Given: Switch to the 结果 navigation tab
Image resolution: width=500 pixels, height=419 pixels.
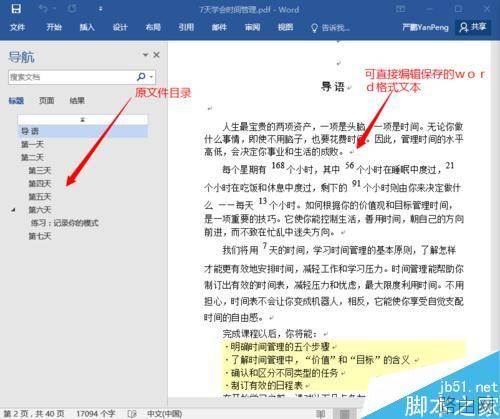Looking at the screenshot, I should tap(77, 100).
